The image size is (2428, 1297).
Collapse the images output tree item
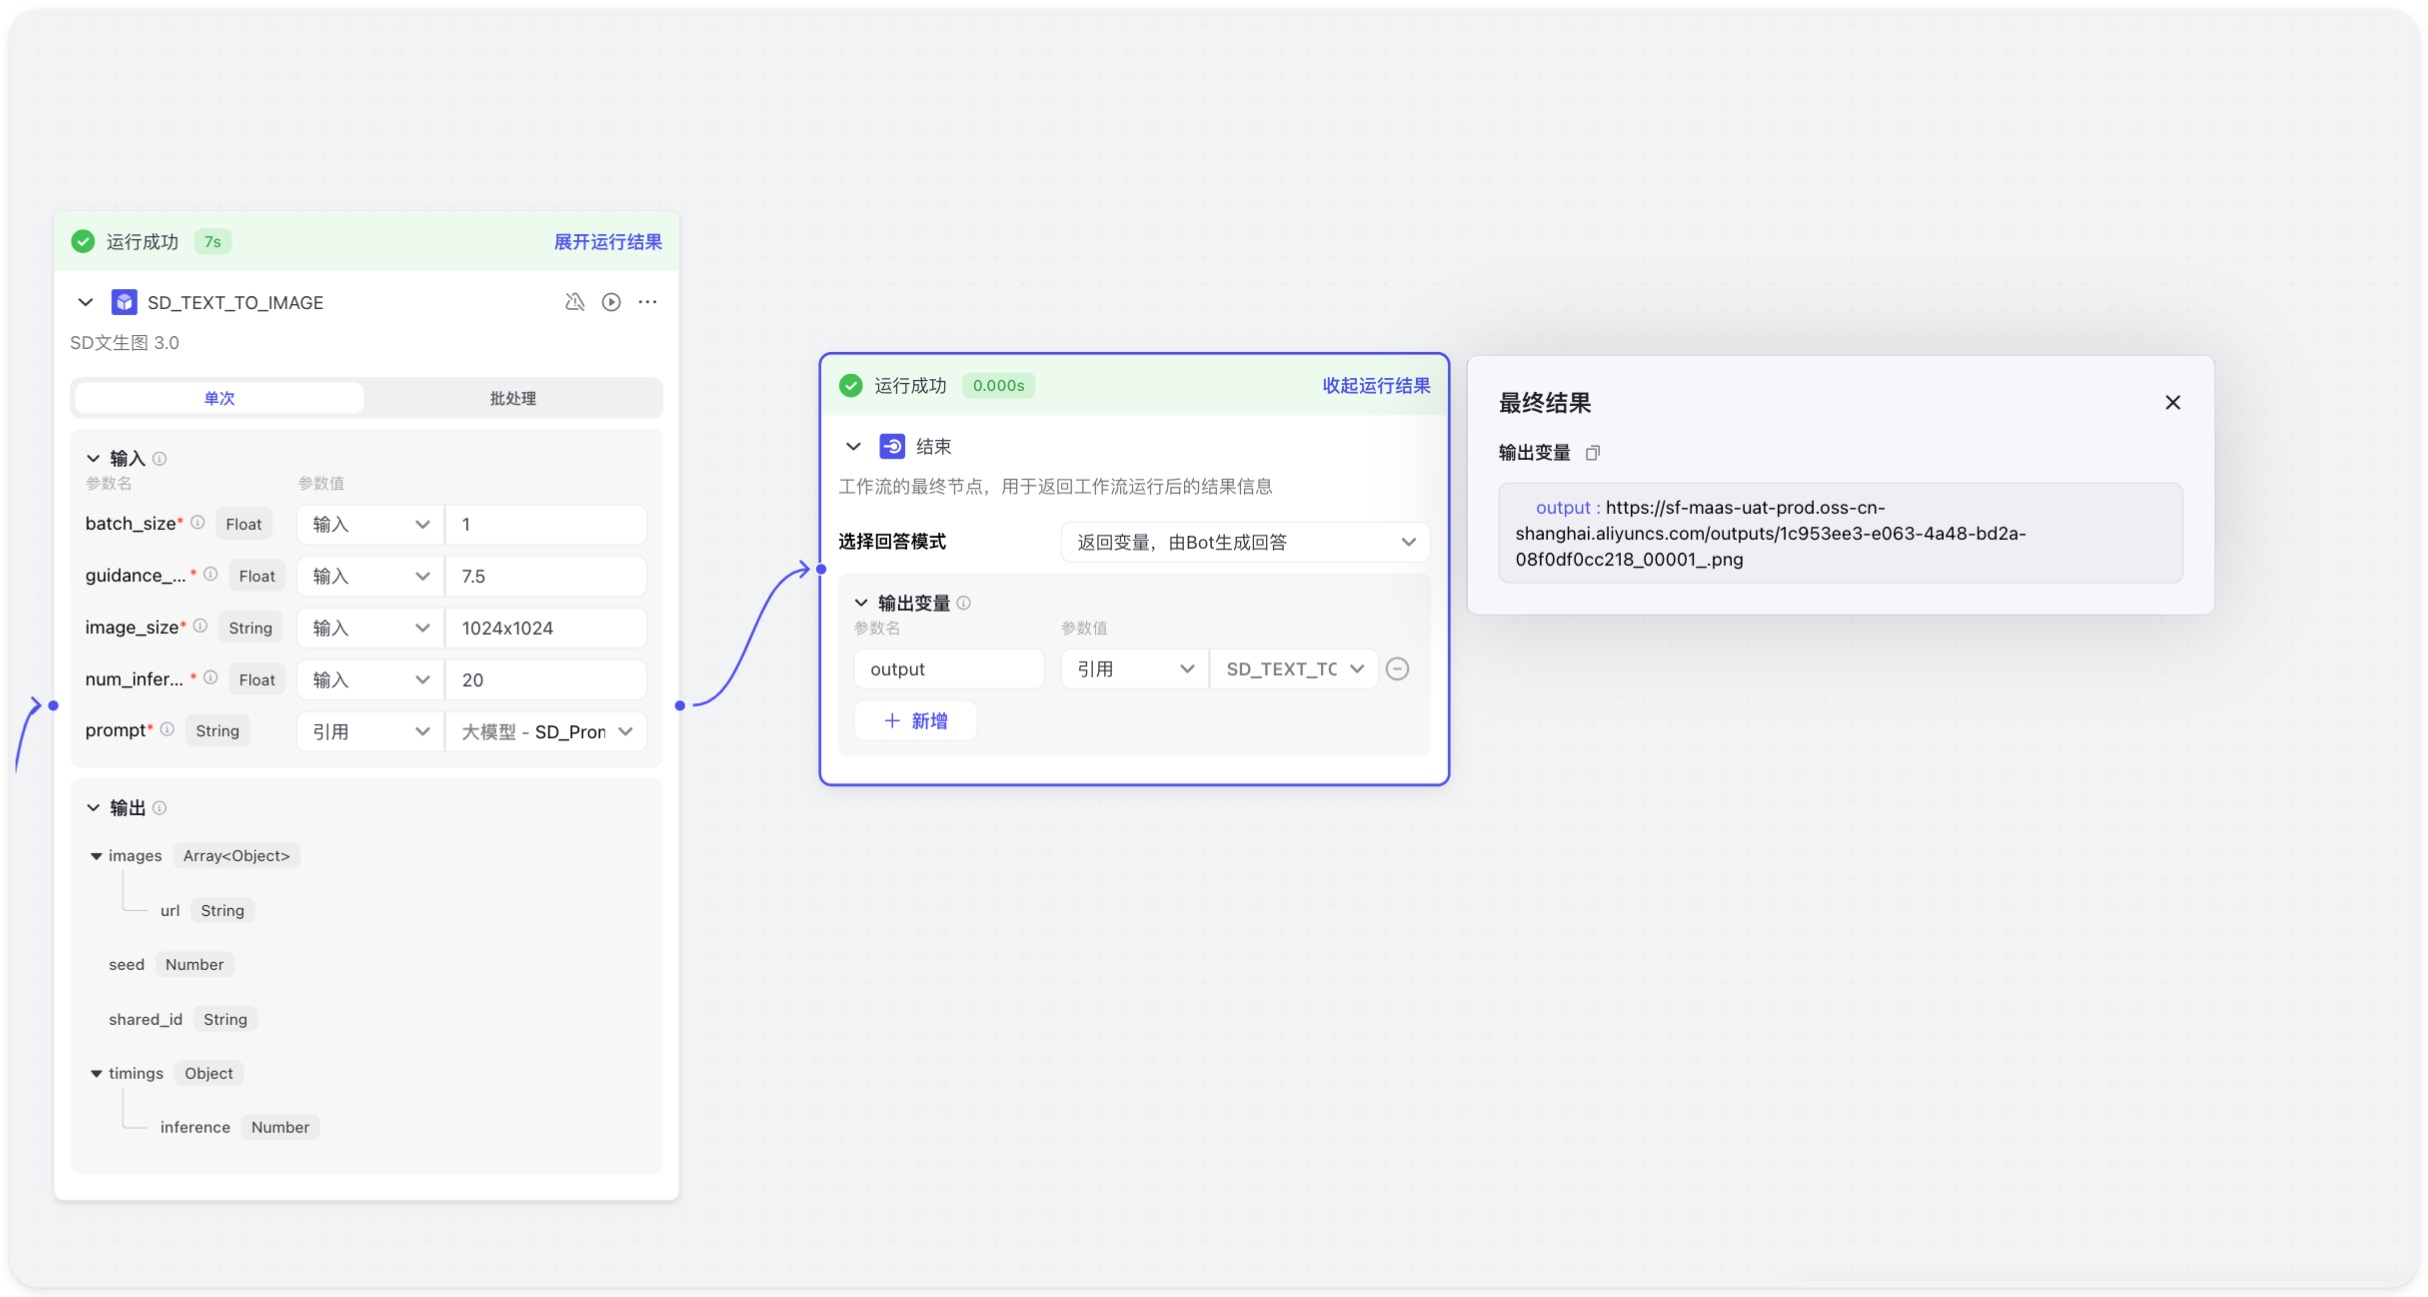(x=96, y=856)
